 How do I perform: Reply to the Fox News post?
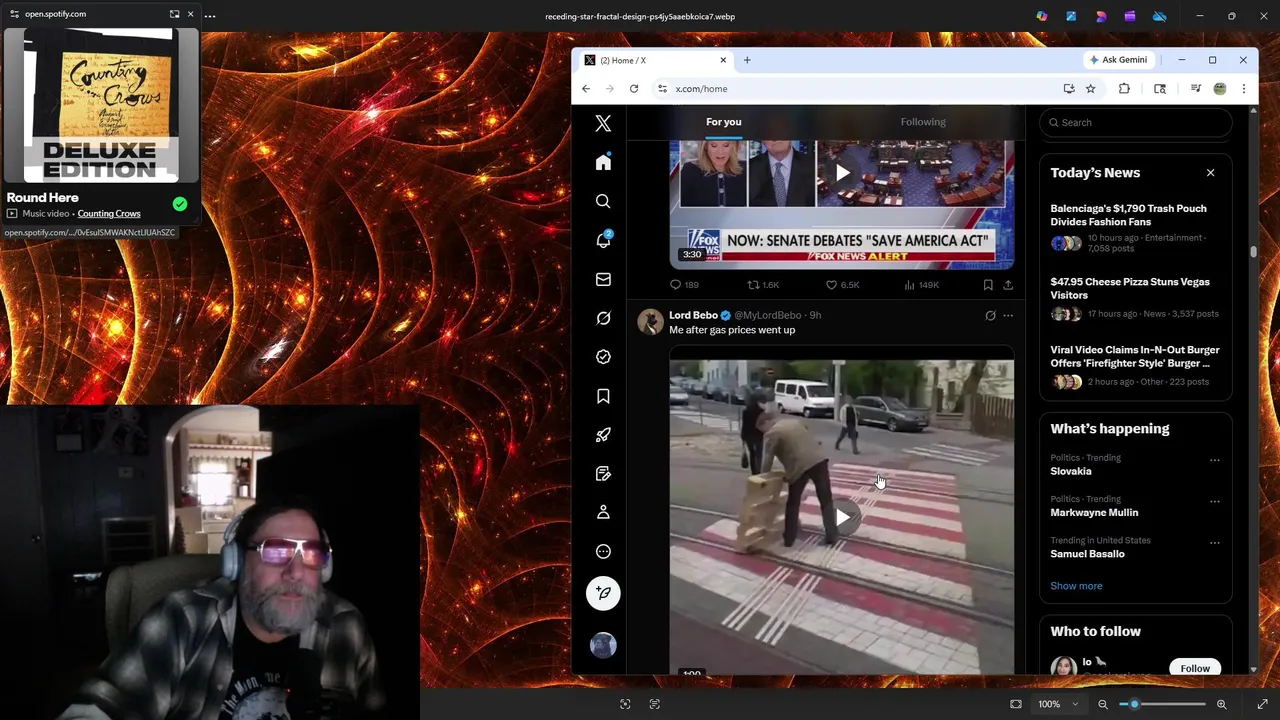pos(684,285)
